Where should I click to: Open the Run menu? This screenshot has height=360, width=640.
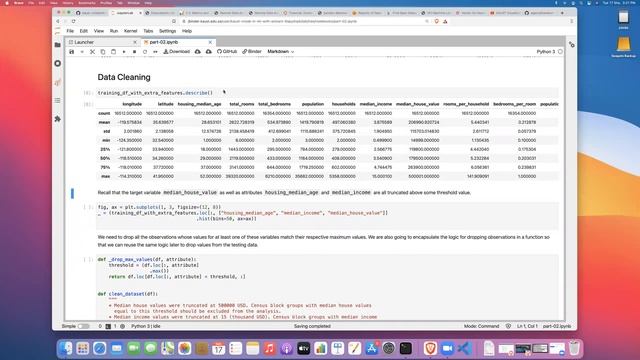(114, 31)
